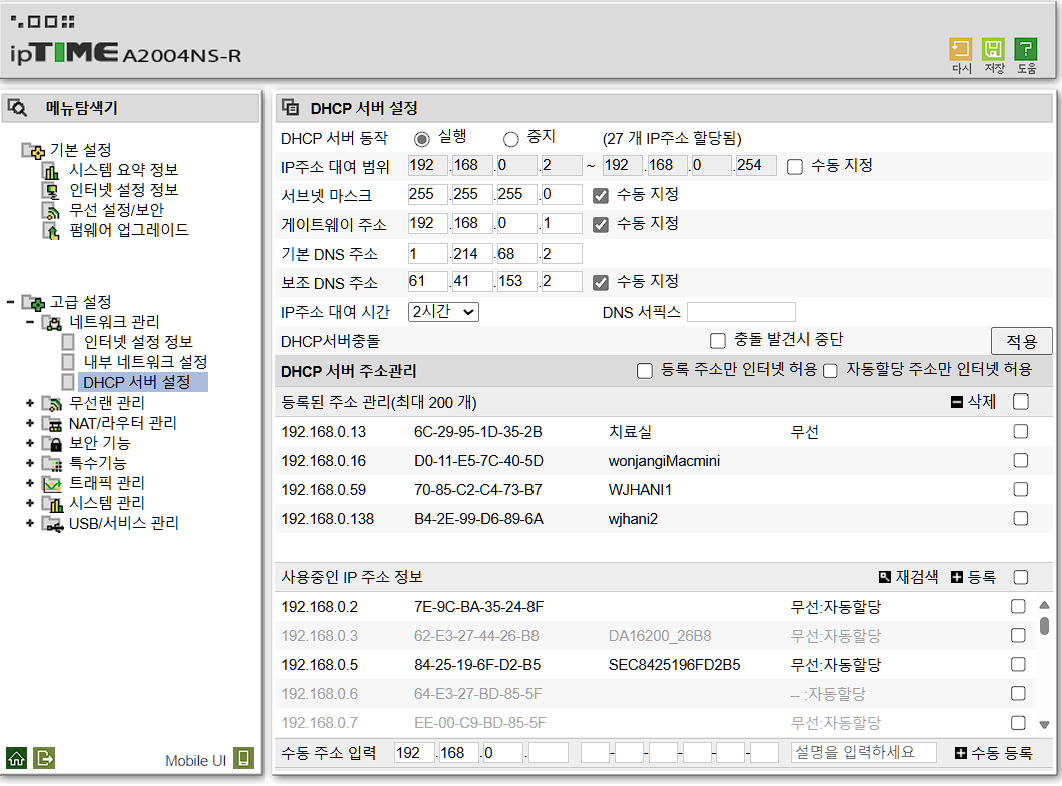
Task: Click the 등록 button in 사용중인 IP
Action: (974, 577)
